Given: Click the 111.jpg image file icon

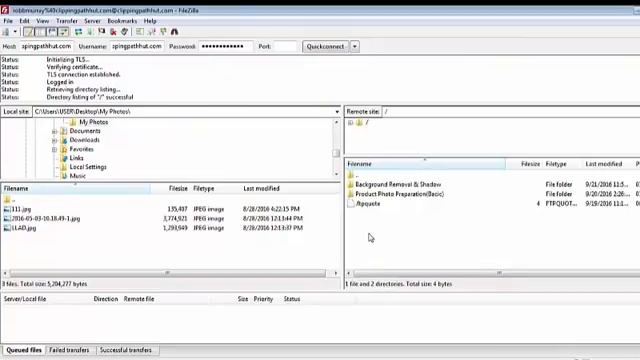Looking at the screenshot, I should pos(7,209).
